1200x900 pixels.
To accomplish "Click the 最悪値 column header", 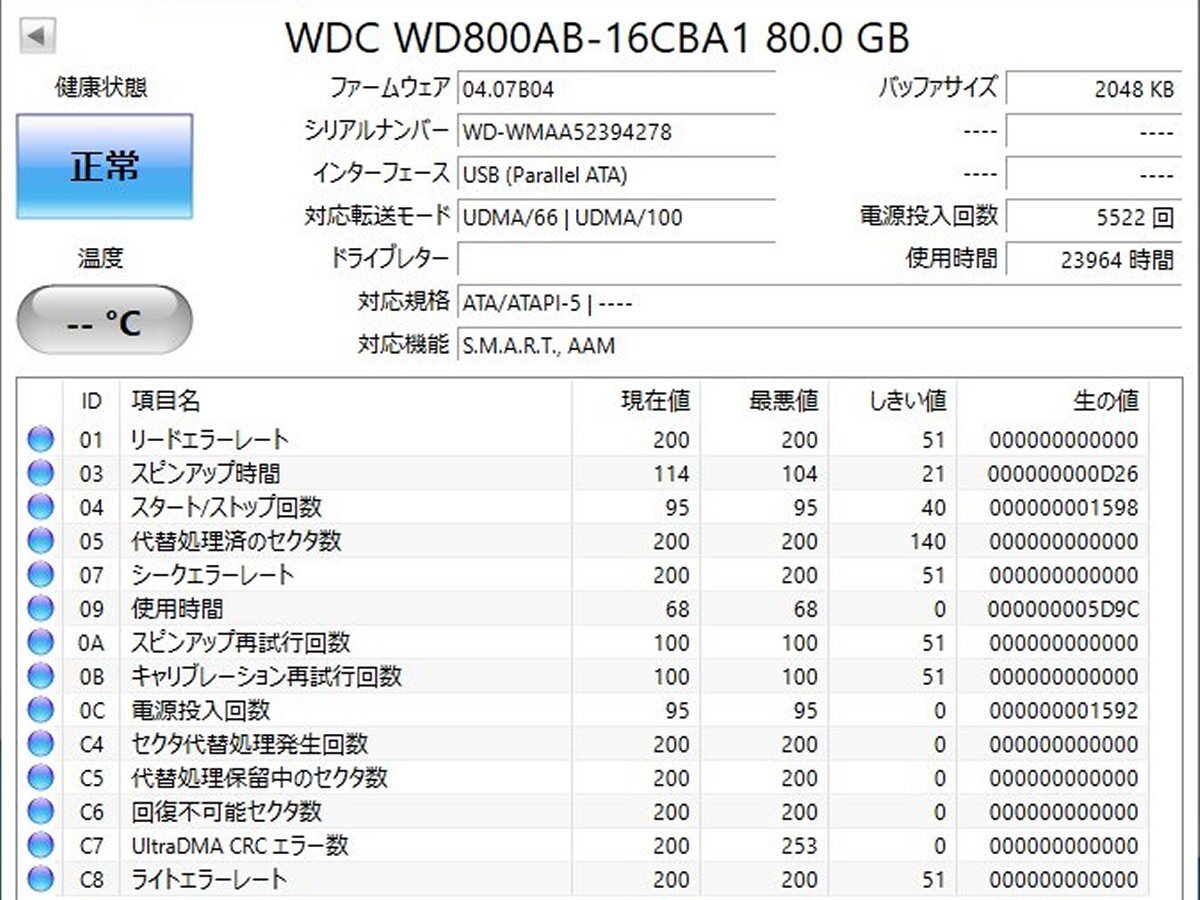I will [764, 401].
